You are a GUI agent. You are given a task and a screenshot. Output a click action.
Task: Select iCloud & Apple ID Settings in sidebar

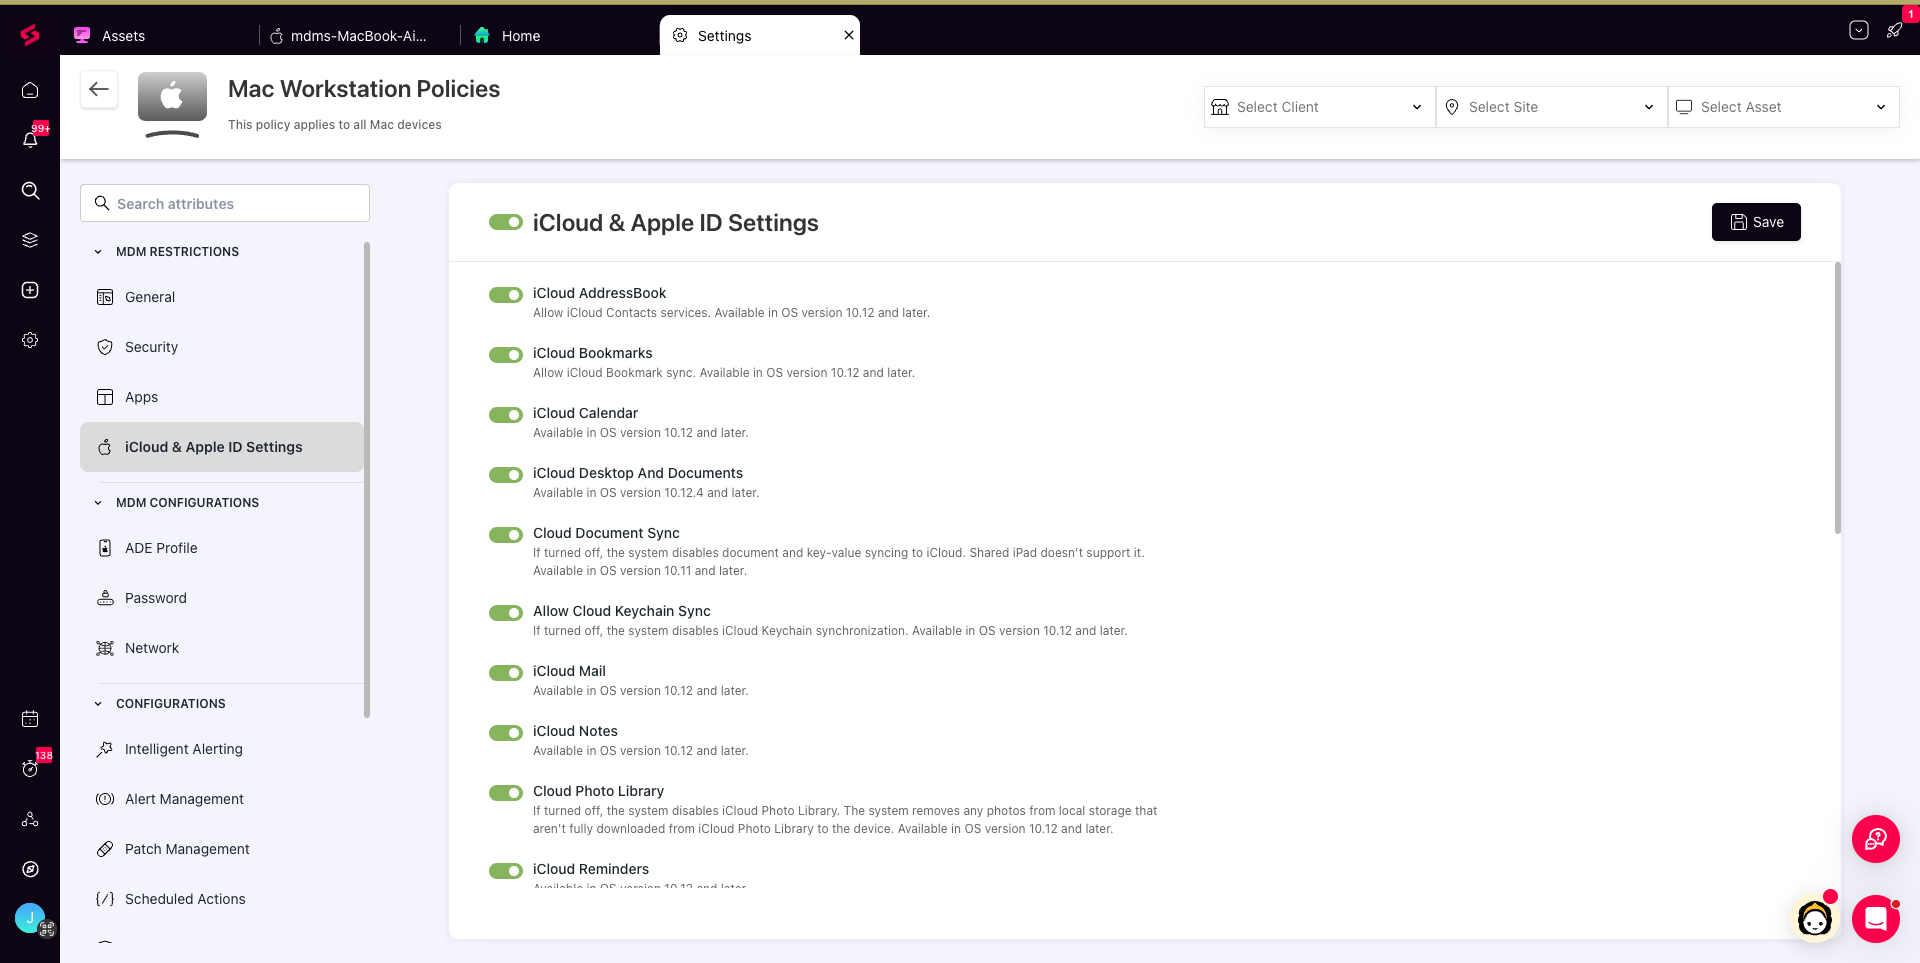222,447
